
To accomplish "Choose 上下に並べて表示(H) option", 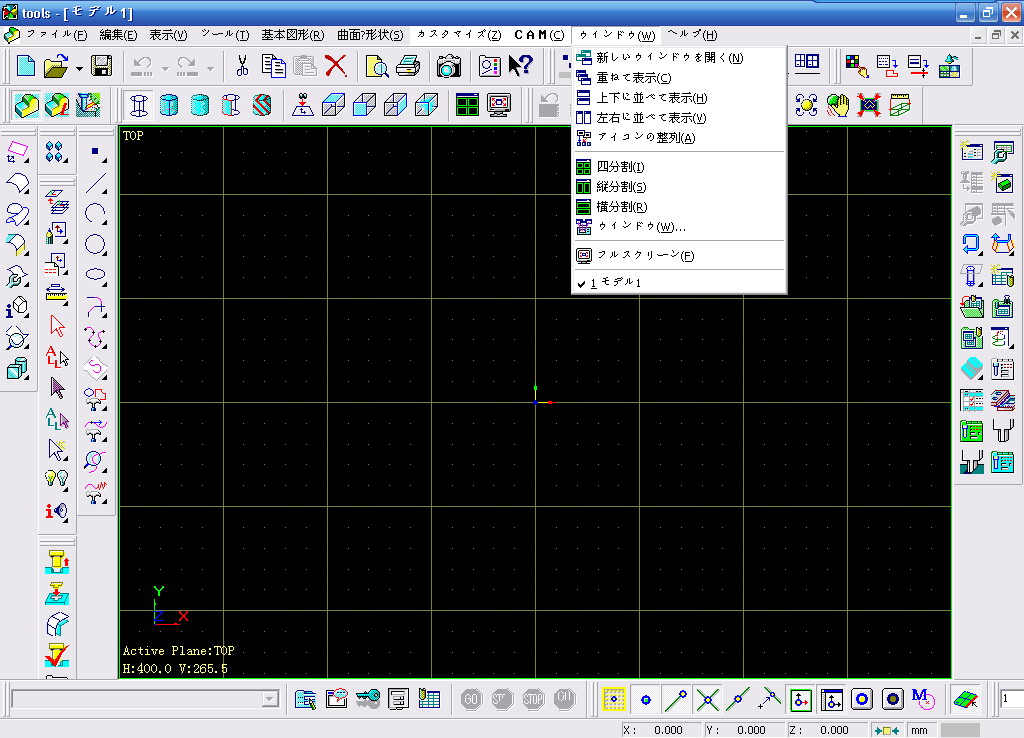I will [679, 98].
